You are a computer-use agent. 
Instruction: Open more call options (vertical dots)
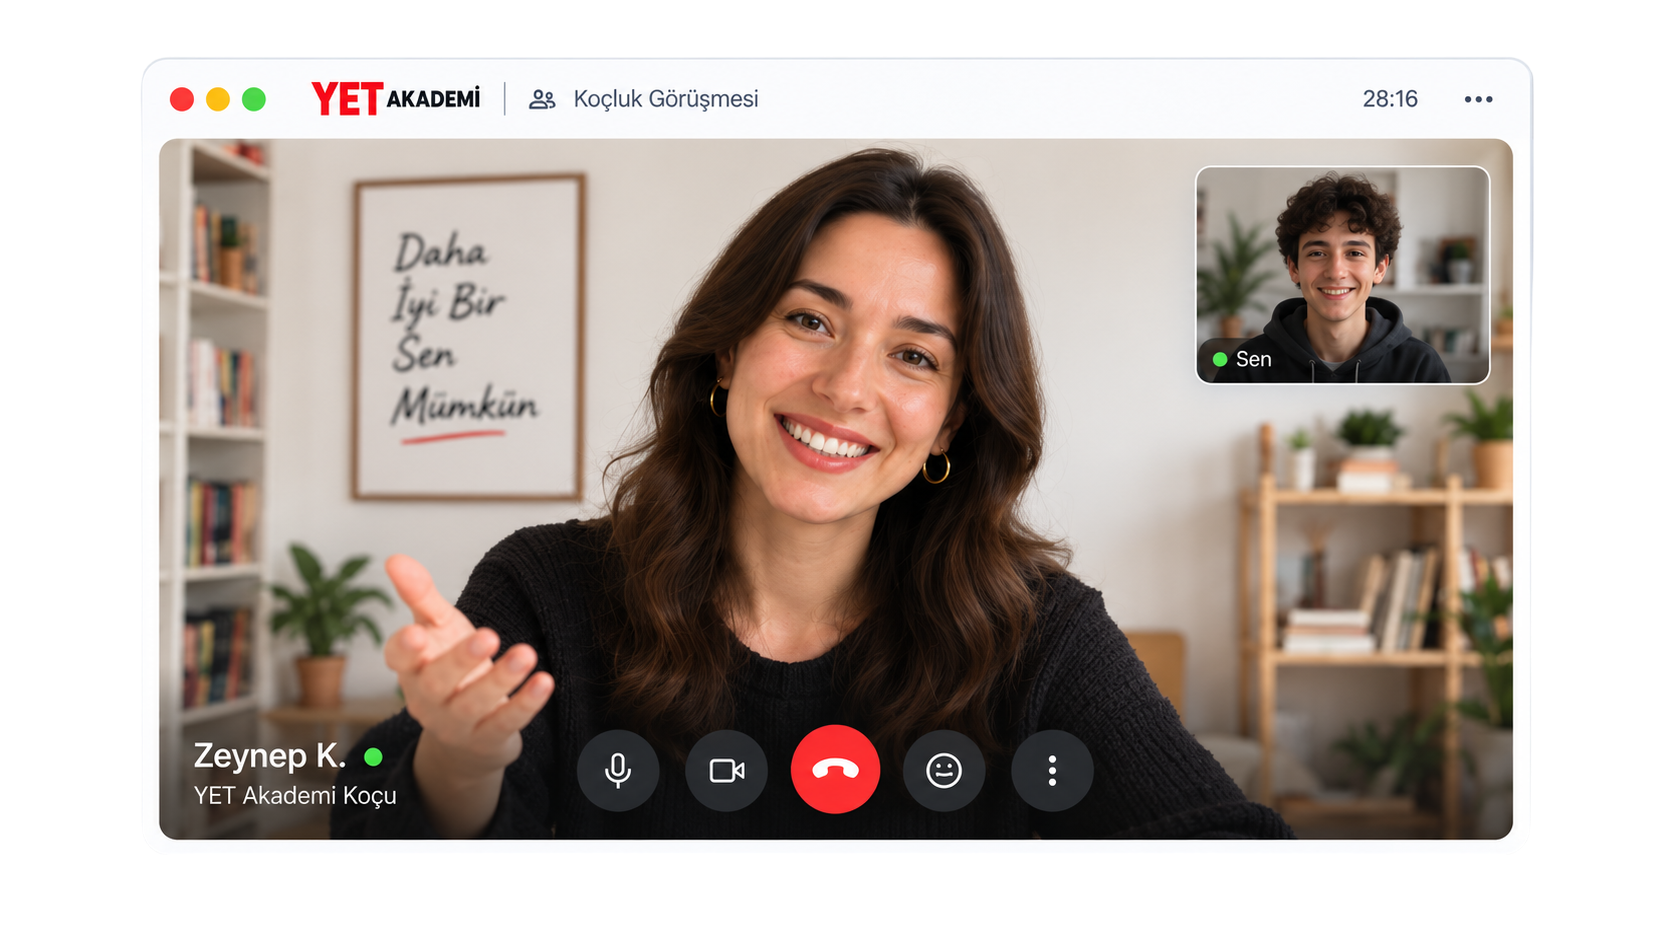(x=1052, y=770)
